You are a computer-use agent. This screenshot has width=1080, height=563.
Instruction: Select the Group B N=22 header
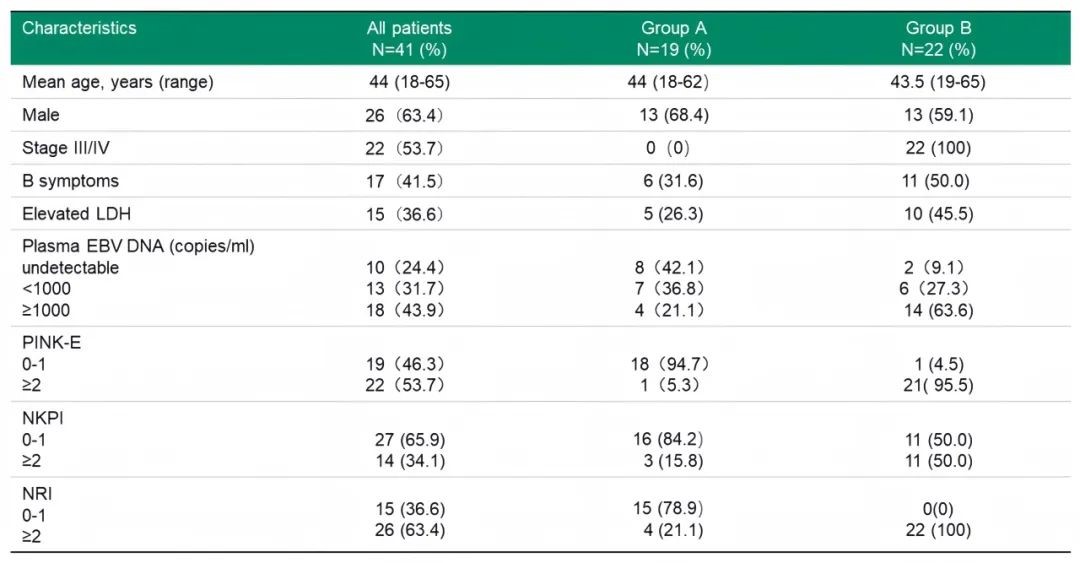pos(938,38)
